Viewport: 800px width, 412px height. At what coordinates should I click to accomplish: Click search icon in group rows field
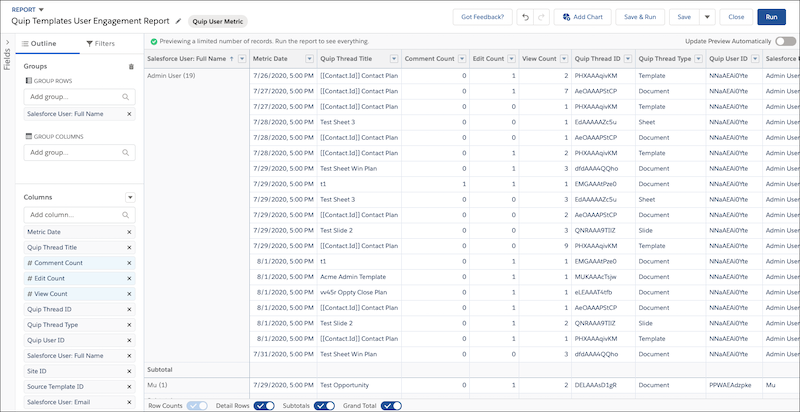(126, 96)
